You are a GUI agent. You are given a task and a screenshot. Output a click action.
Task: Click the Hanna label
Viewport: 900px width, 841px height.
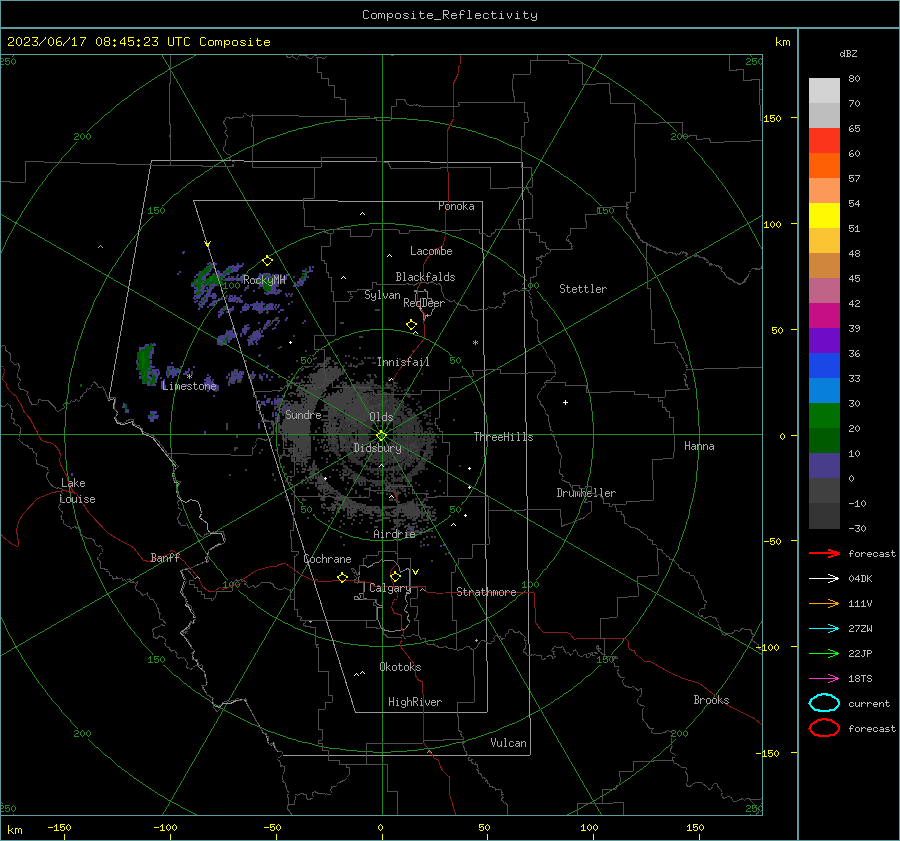(x=699, y=446)
